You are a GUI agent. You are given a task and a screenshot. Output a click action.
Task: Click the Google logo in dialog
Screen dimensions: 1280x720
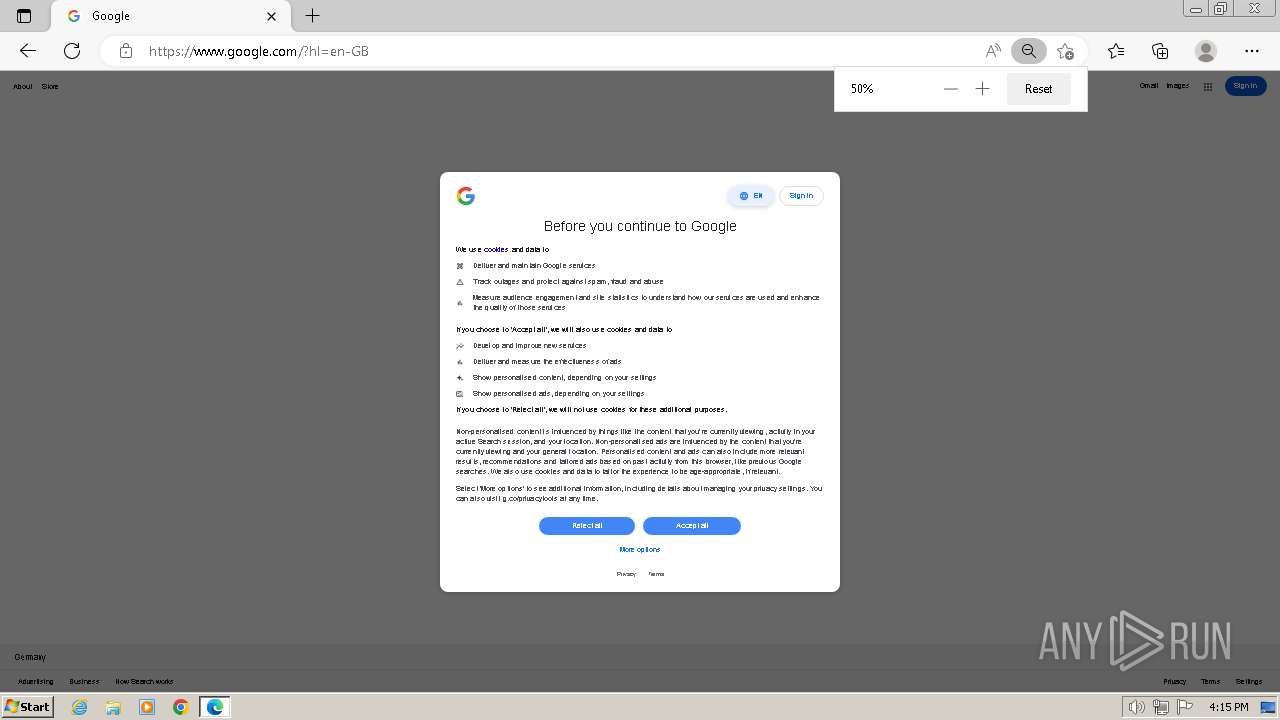465,196
